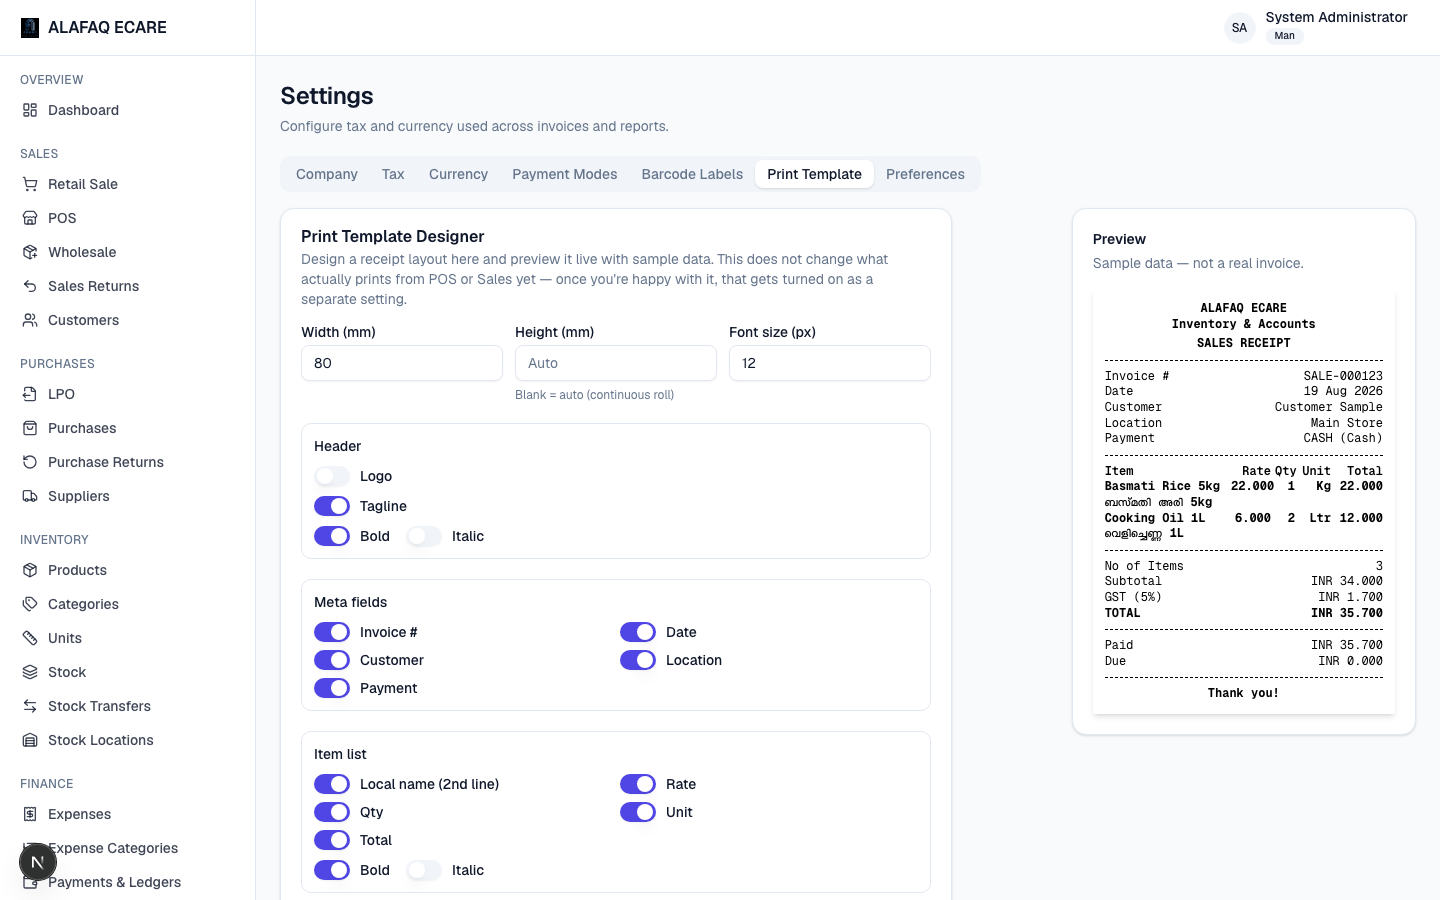Screen dimensions: 1440x900
Task: Switch to the Company tab
Action: pyautogui.click(x=327, y=174)
